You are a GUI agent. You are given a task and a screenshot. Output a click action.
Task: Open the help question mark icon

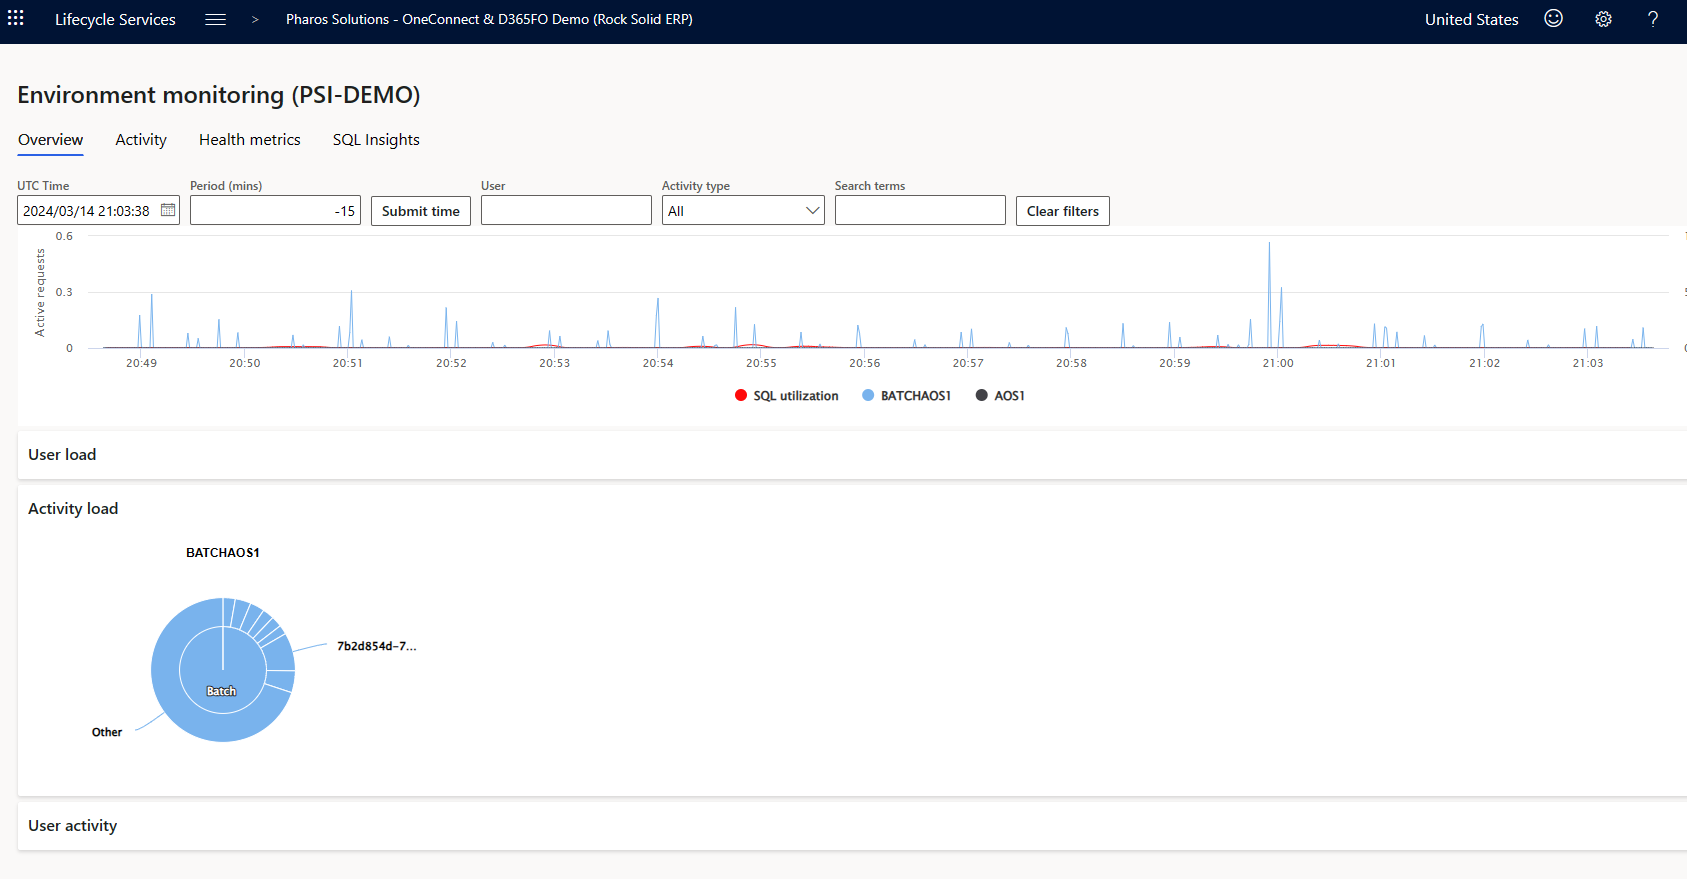coord(1653,19)
